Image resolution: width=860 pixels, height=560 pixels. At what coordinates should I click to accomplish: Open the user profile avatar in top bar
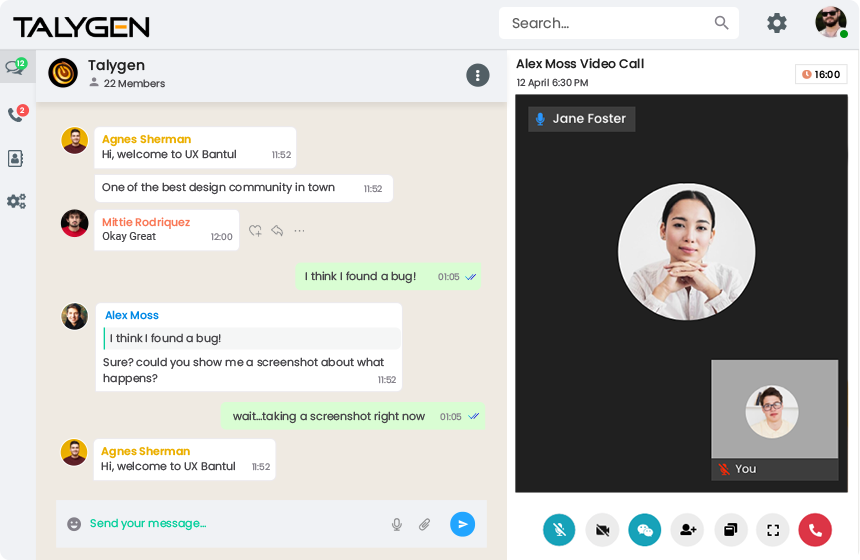(830, 22)
